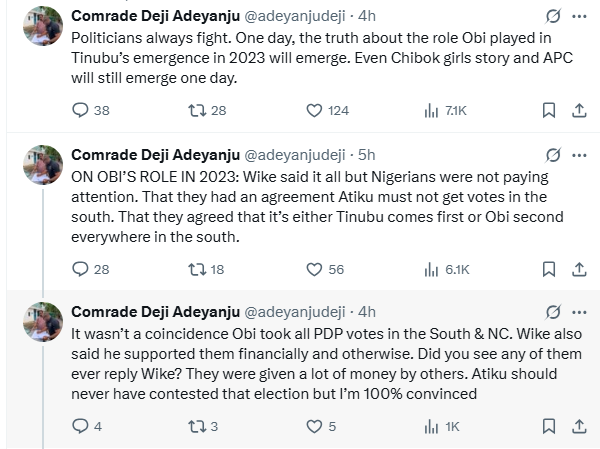Bookmark the 'Politicians always fight' tweet
Screen dimensions: 600x449
[548, 111]
